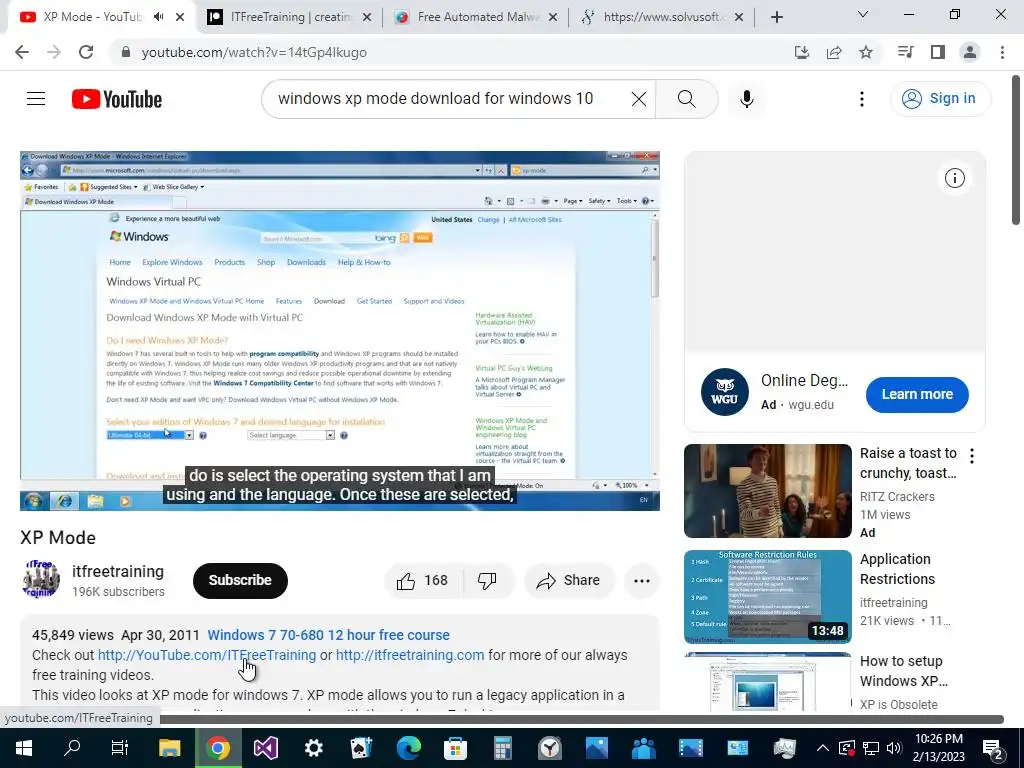Open a new browser tab

776,18
